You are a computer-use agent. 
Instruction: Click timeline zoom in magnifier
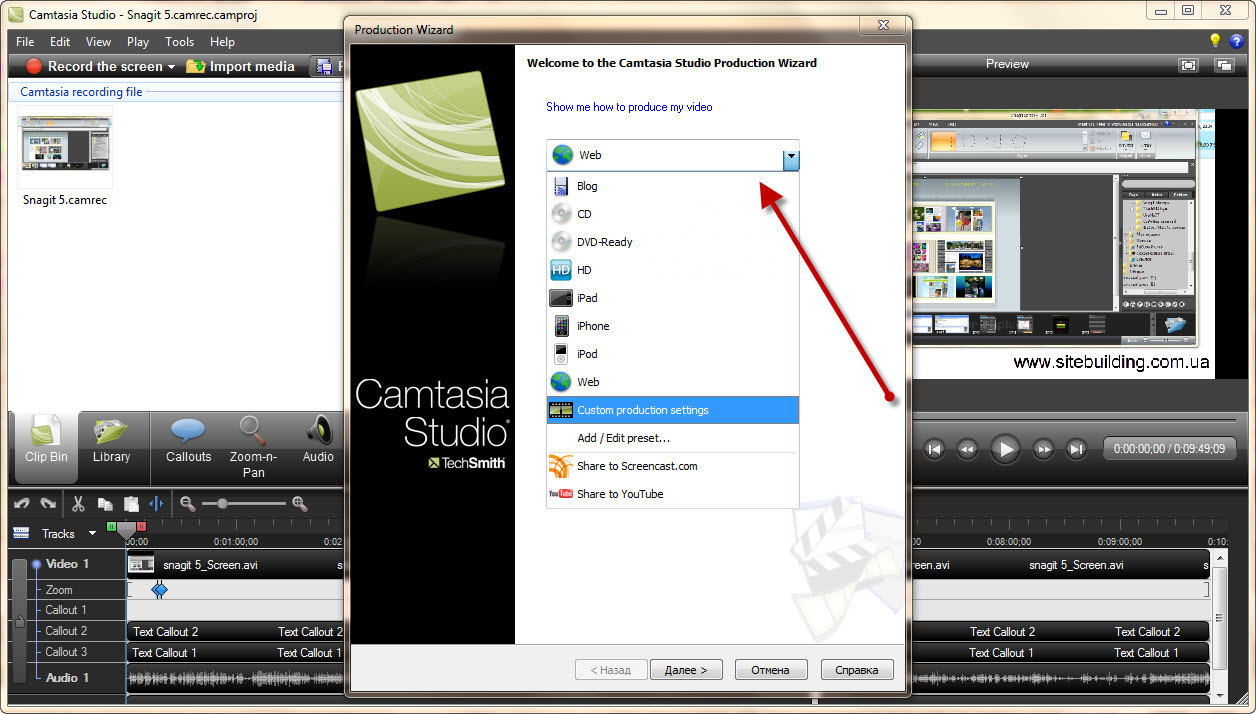click(299, 504)
